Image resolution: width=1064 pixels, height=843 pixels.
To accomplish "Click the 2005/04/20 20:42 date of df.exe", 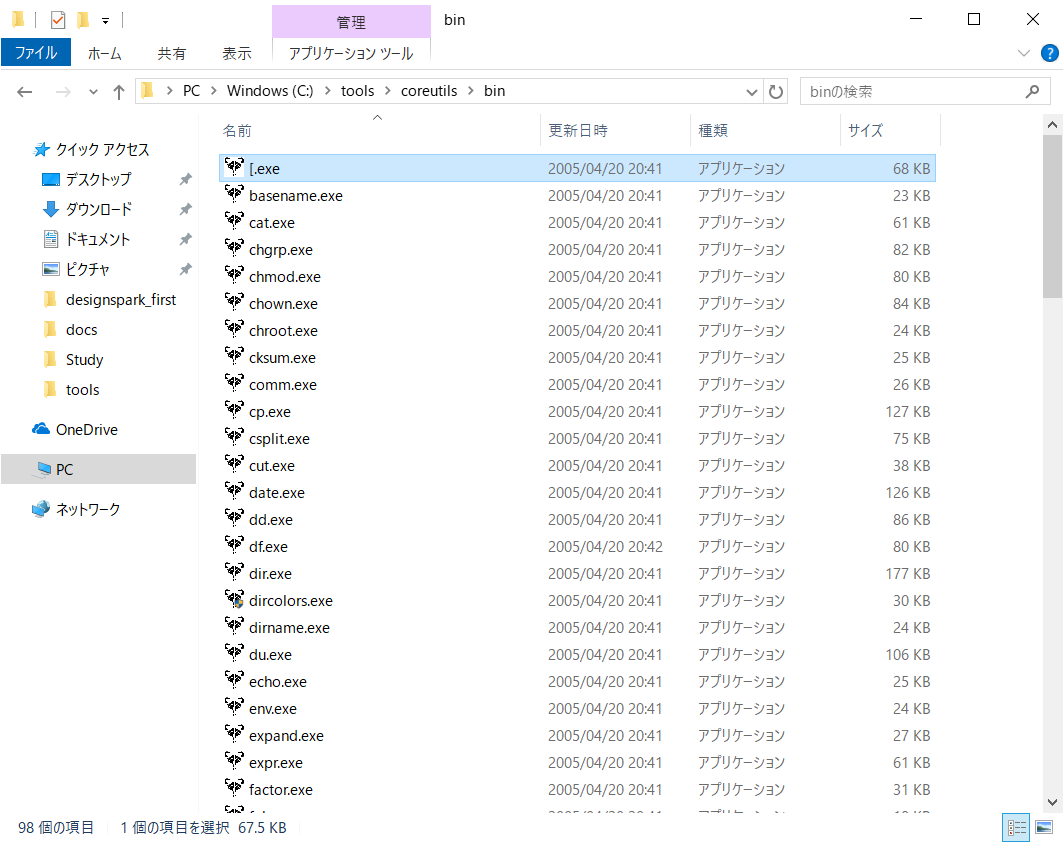I will (605, 547).
